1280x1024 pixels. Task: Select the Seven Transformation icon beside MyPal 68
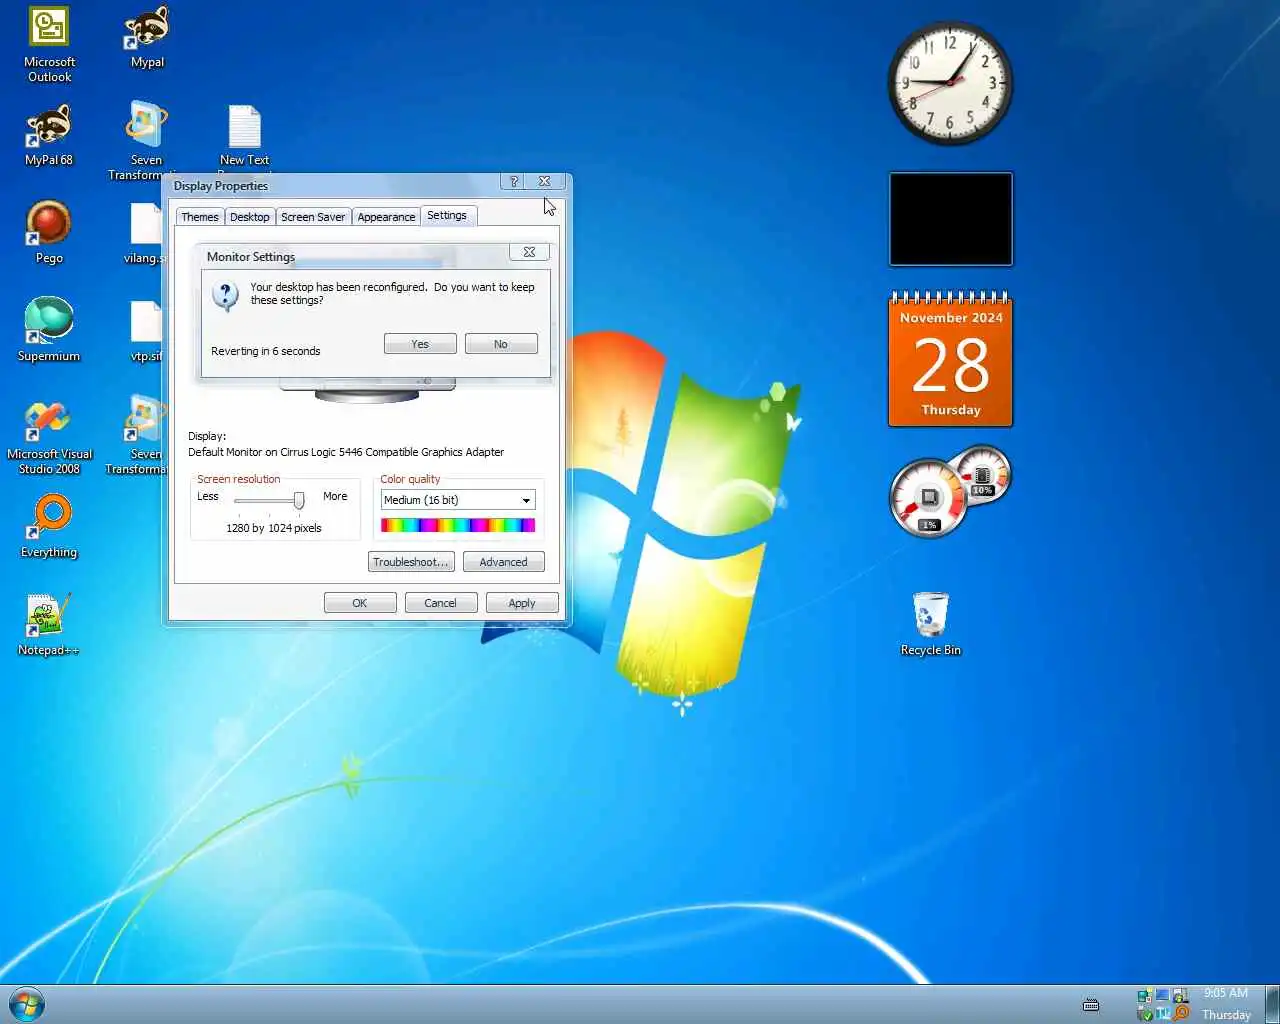click(x=146, y=140)
